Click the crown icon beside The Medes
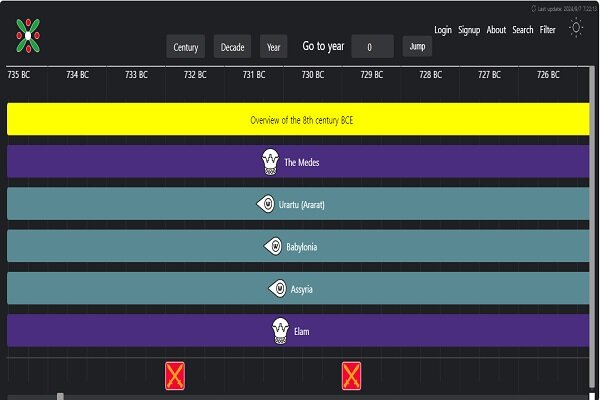The width and height of the screenshot is (600, 400). (269, 161)
